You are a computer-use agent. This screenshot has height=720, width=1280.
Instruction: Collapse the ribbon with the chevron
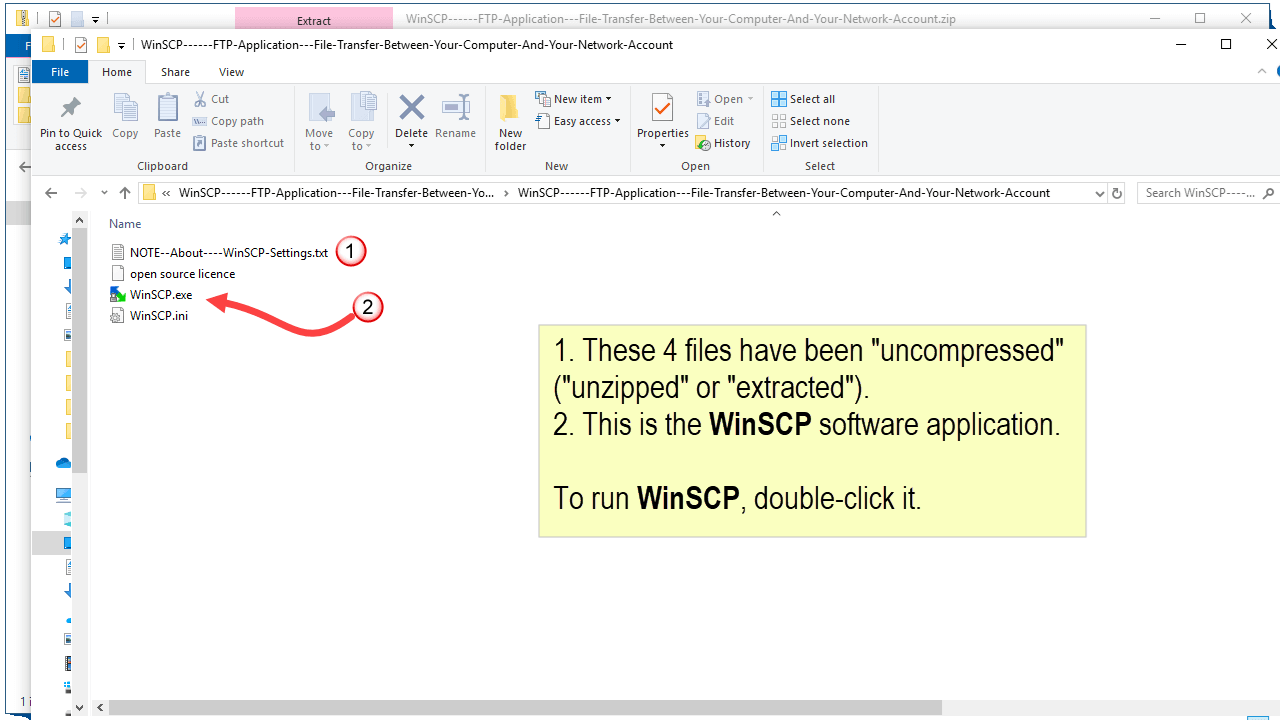[1263, 72]
